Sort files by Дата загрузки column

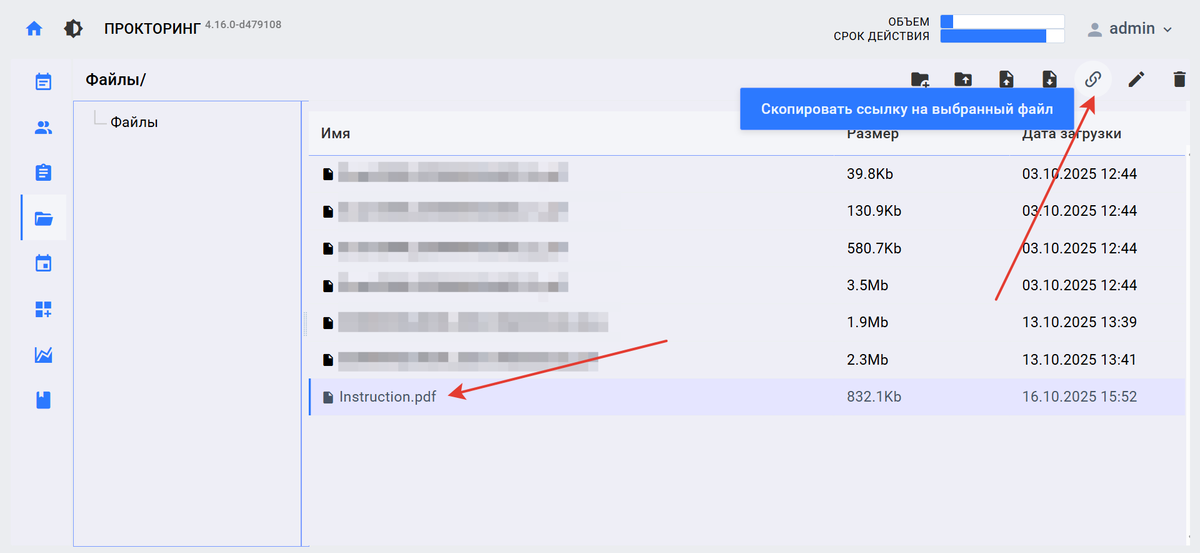tap(1071, 134)
